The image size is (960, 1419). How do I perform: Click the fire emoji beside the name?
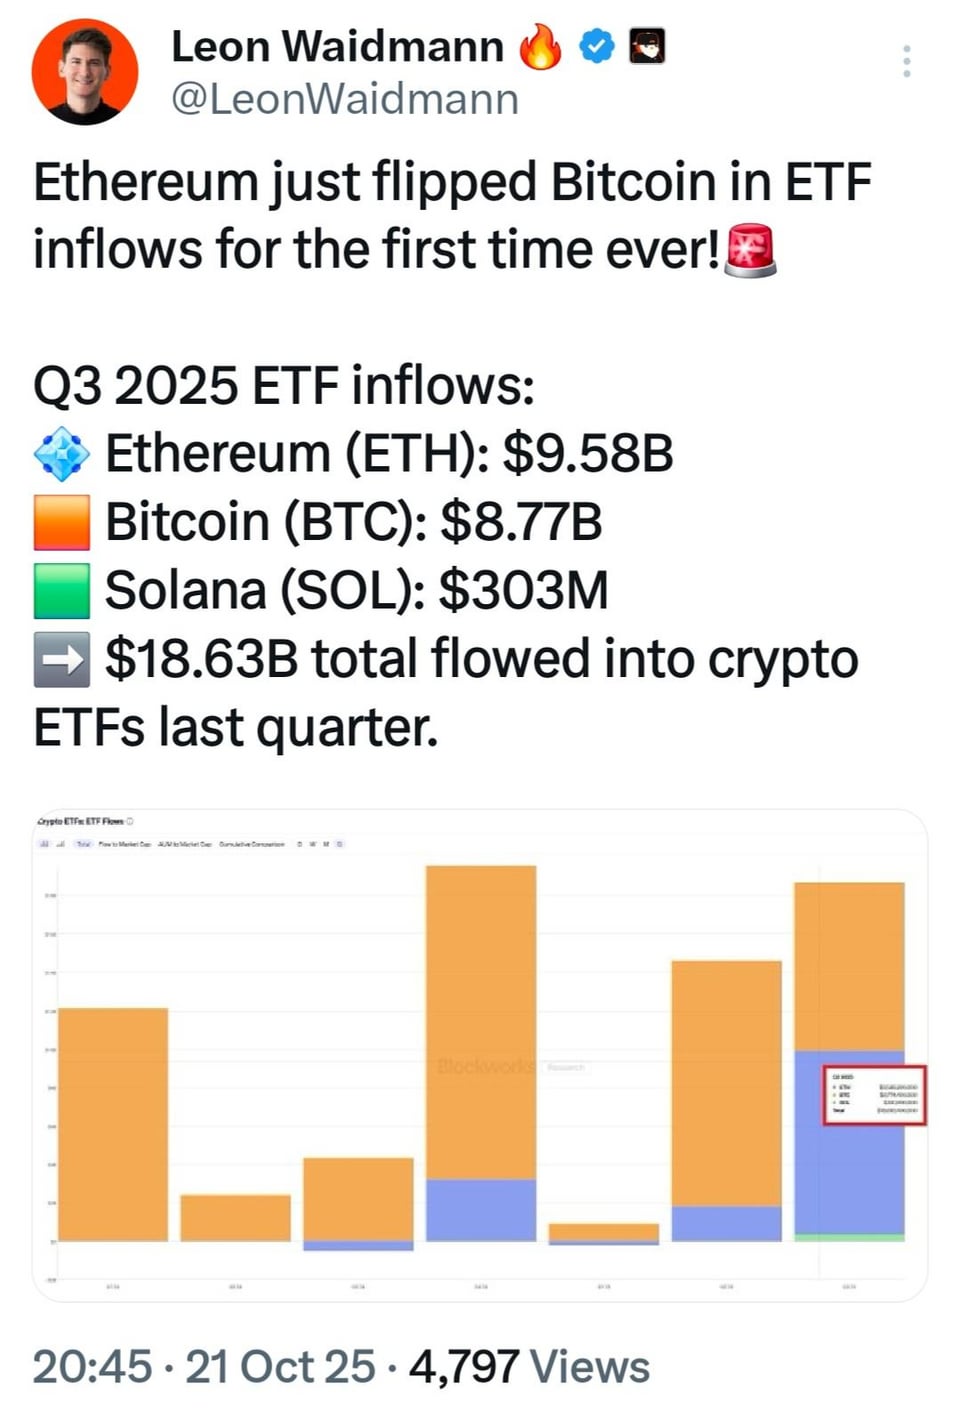[541, 46]
